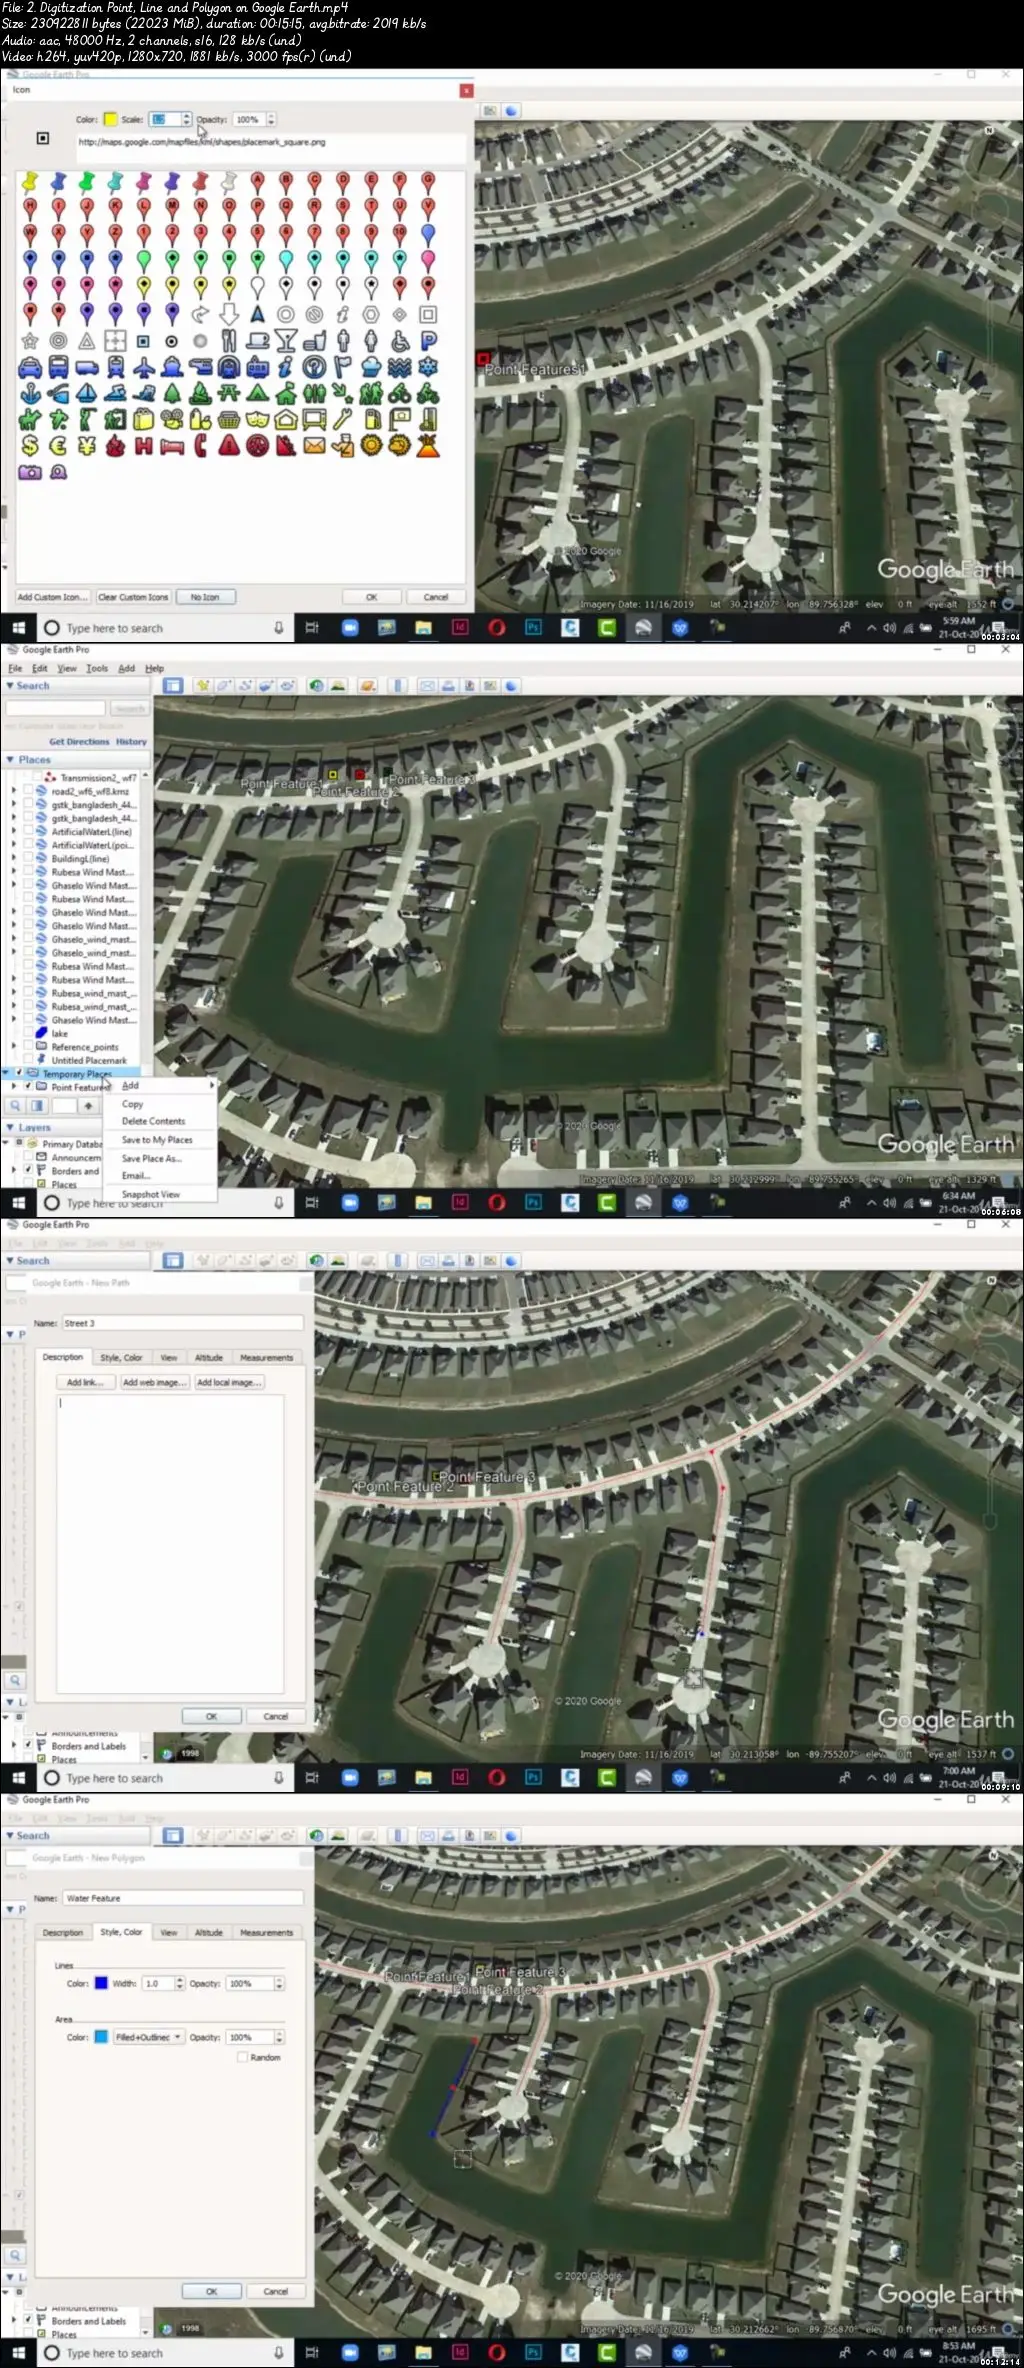This screenshot has width=1024, height=2368.
Task: Choose the purple camera icon in the palette
Action: pyautogui.click(x=30, y=472)
